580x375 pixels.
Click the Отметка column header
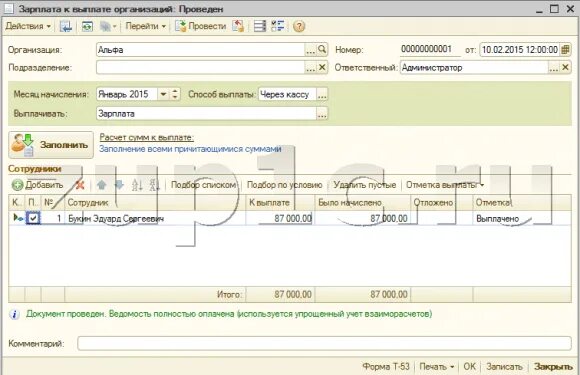[522, 203]
